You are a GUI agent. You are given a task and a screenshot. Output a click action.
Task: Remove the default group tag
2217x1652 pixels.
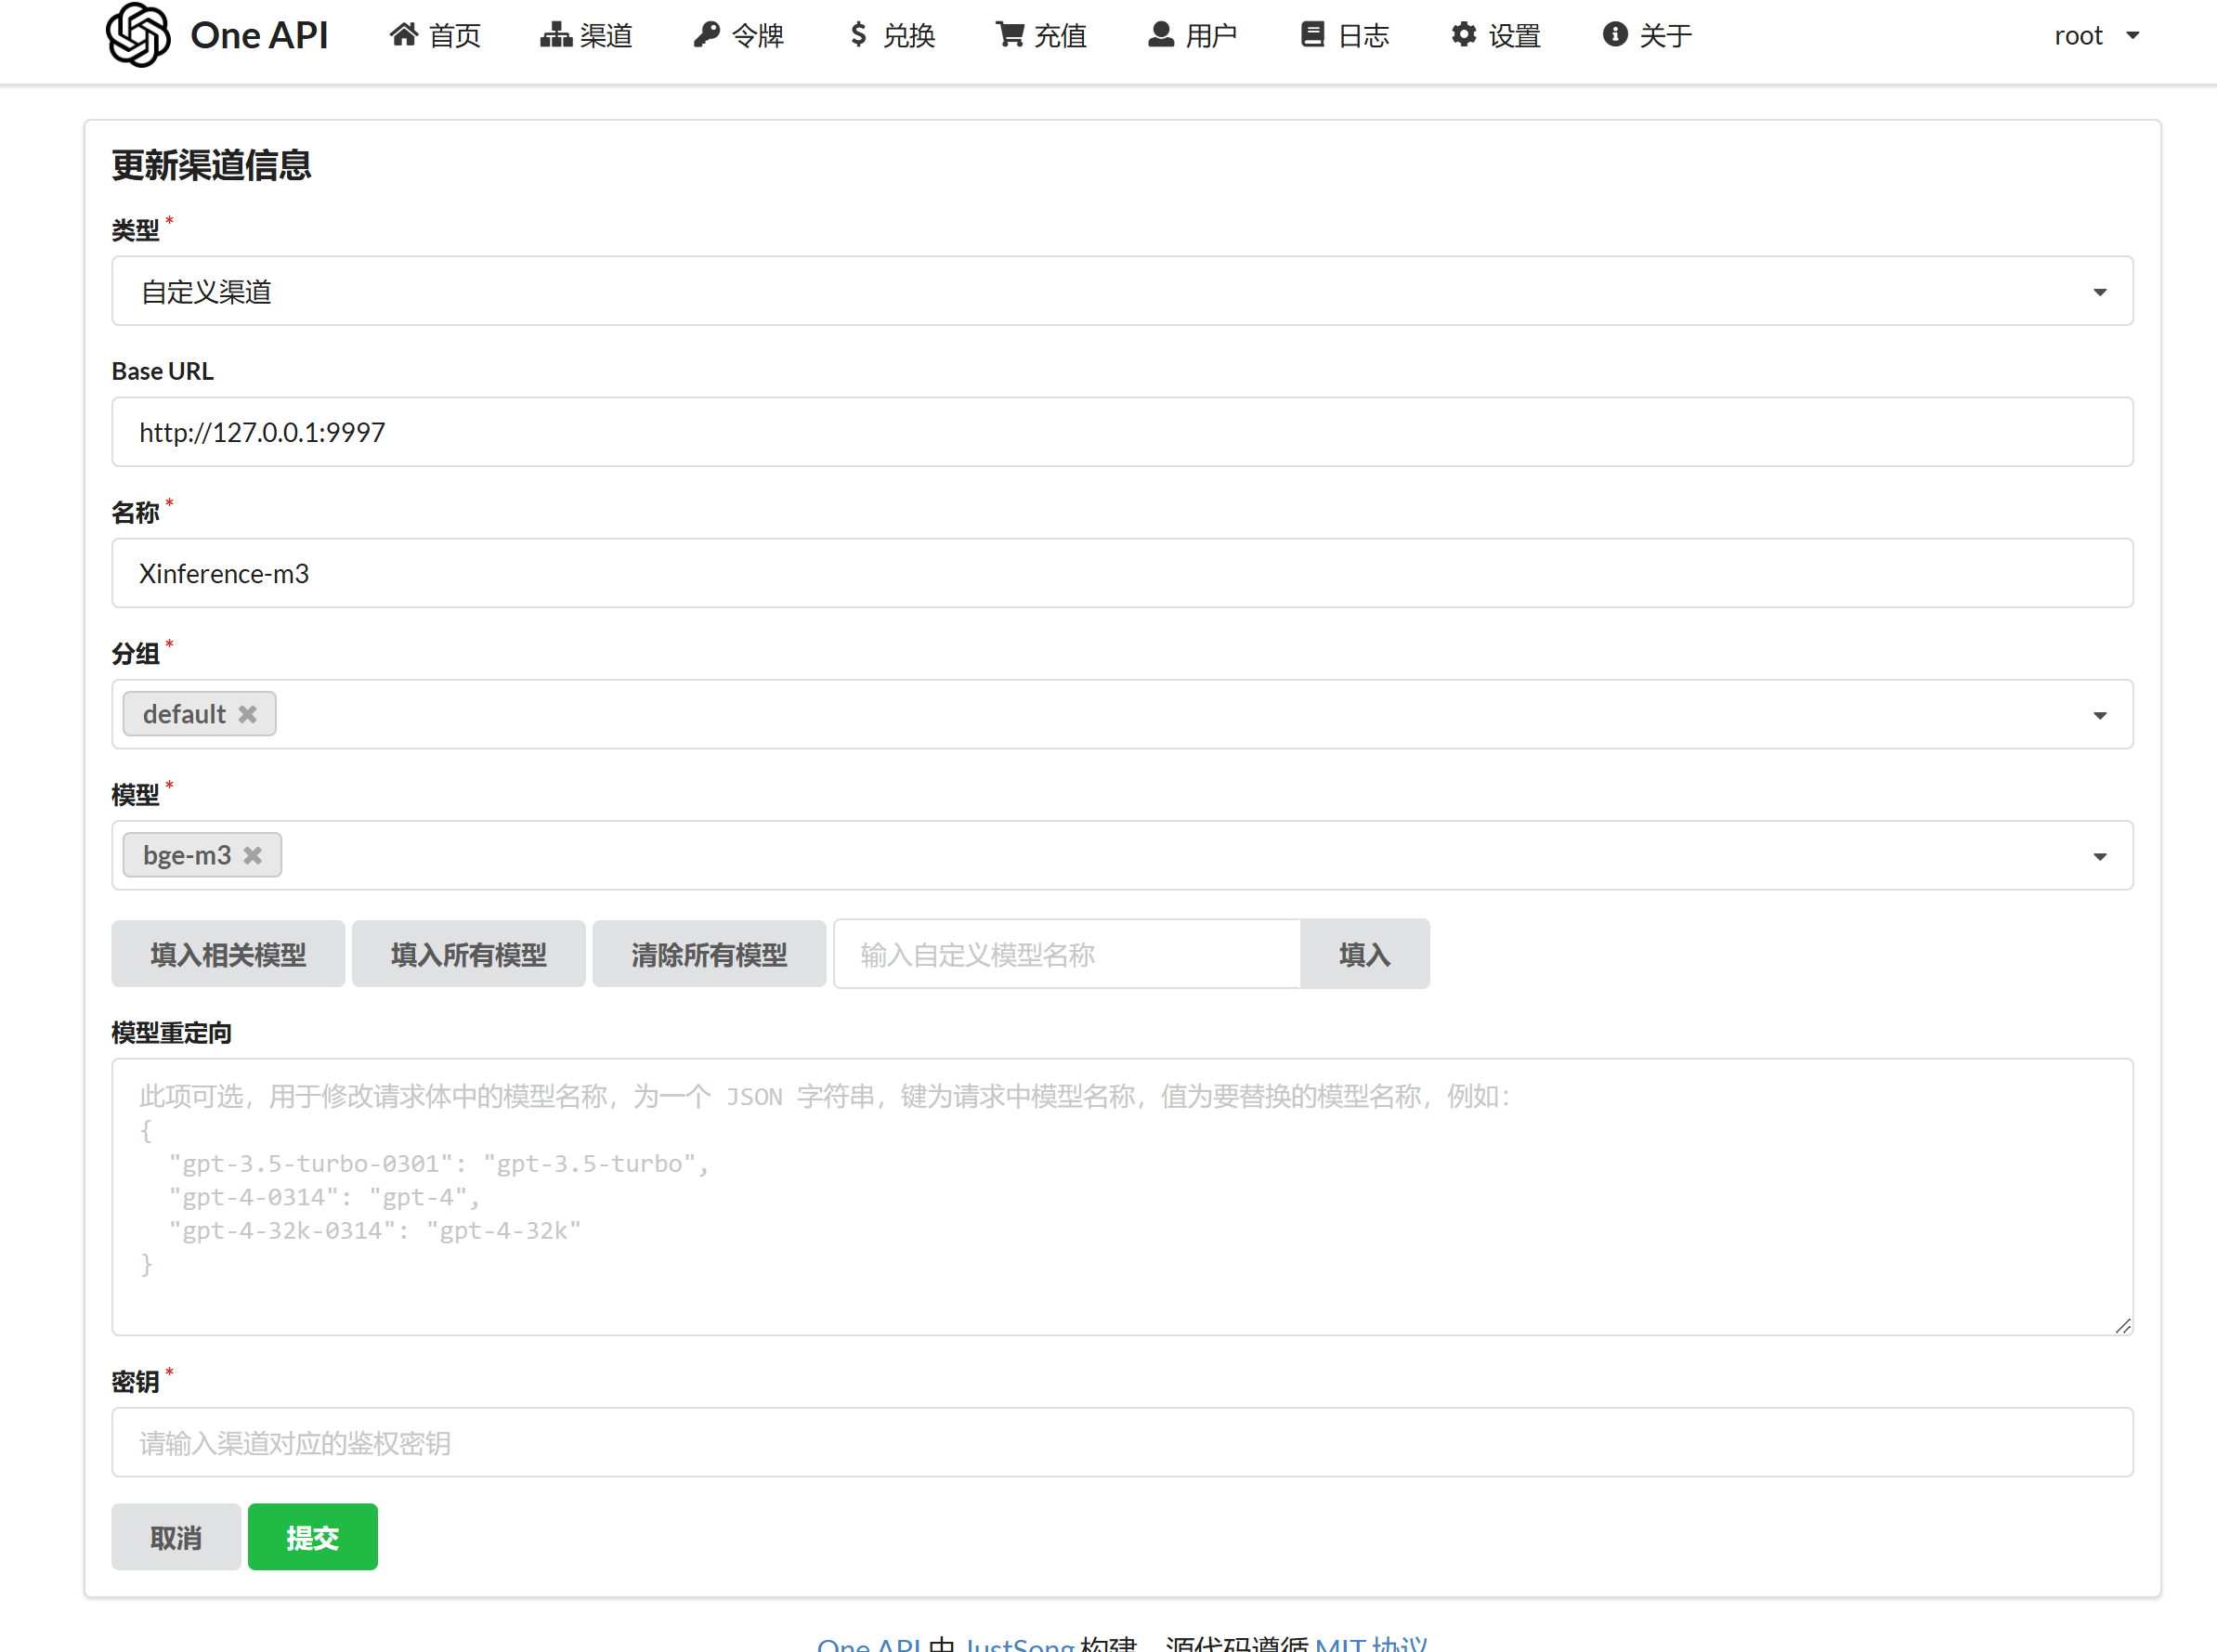pyautogui.click(x=248, y=714)
